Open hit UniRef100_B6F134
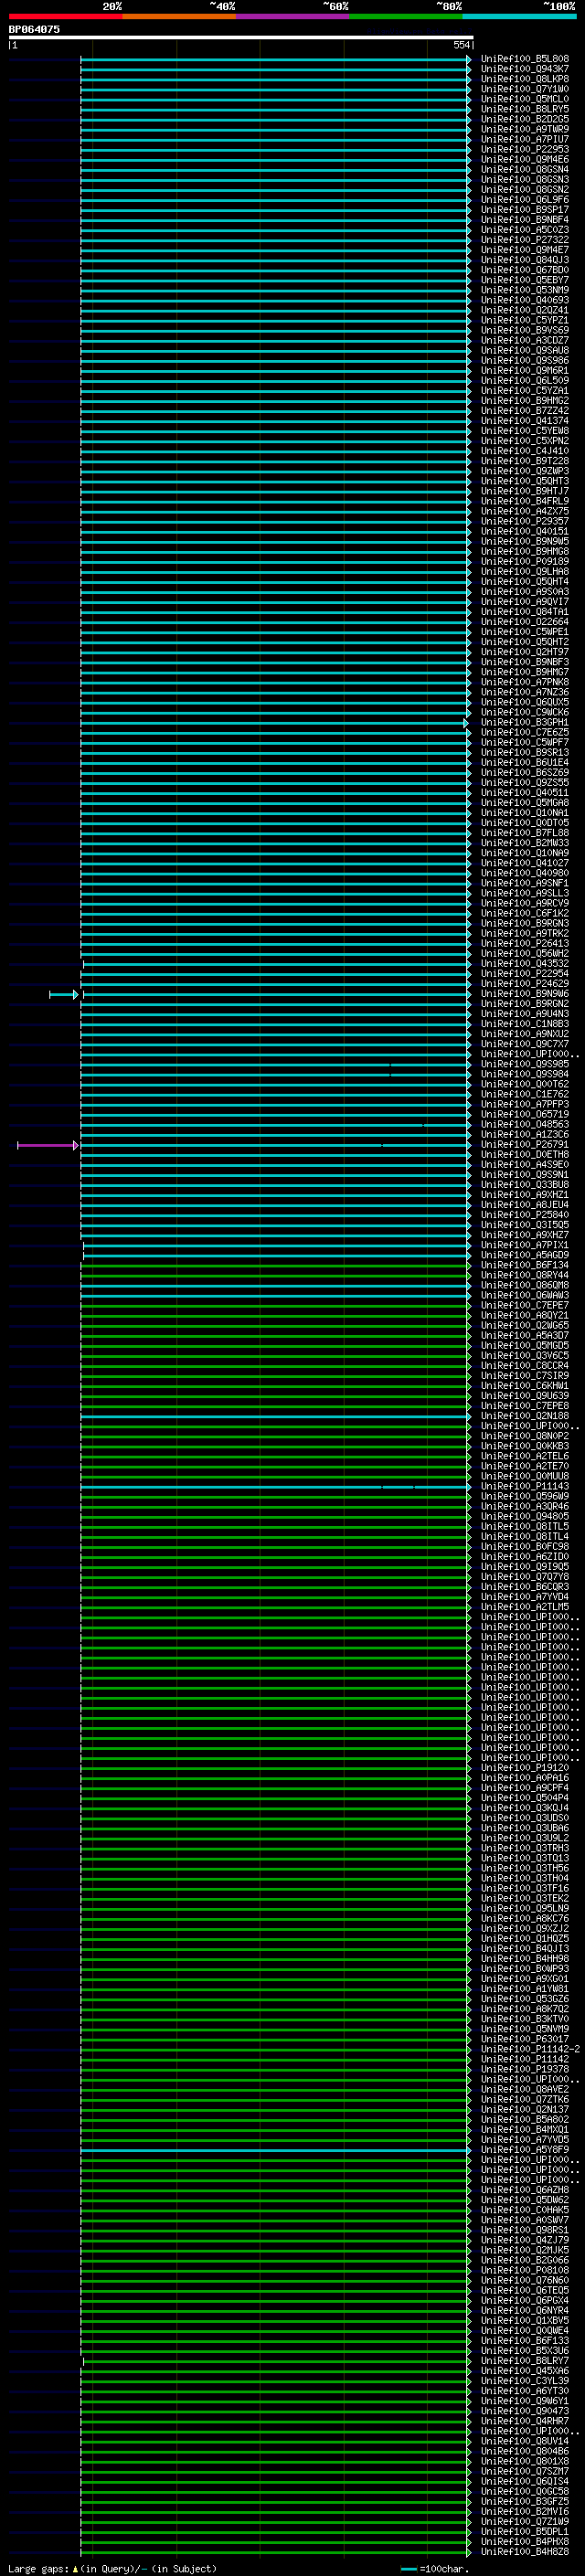 (x=525, y=1265)
